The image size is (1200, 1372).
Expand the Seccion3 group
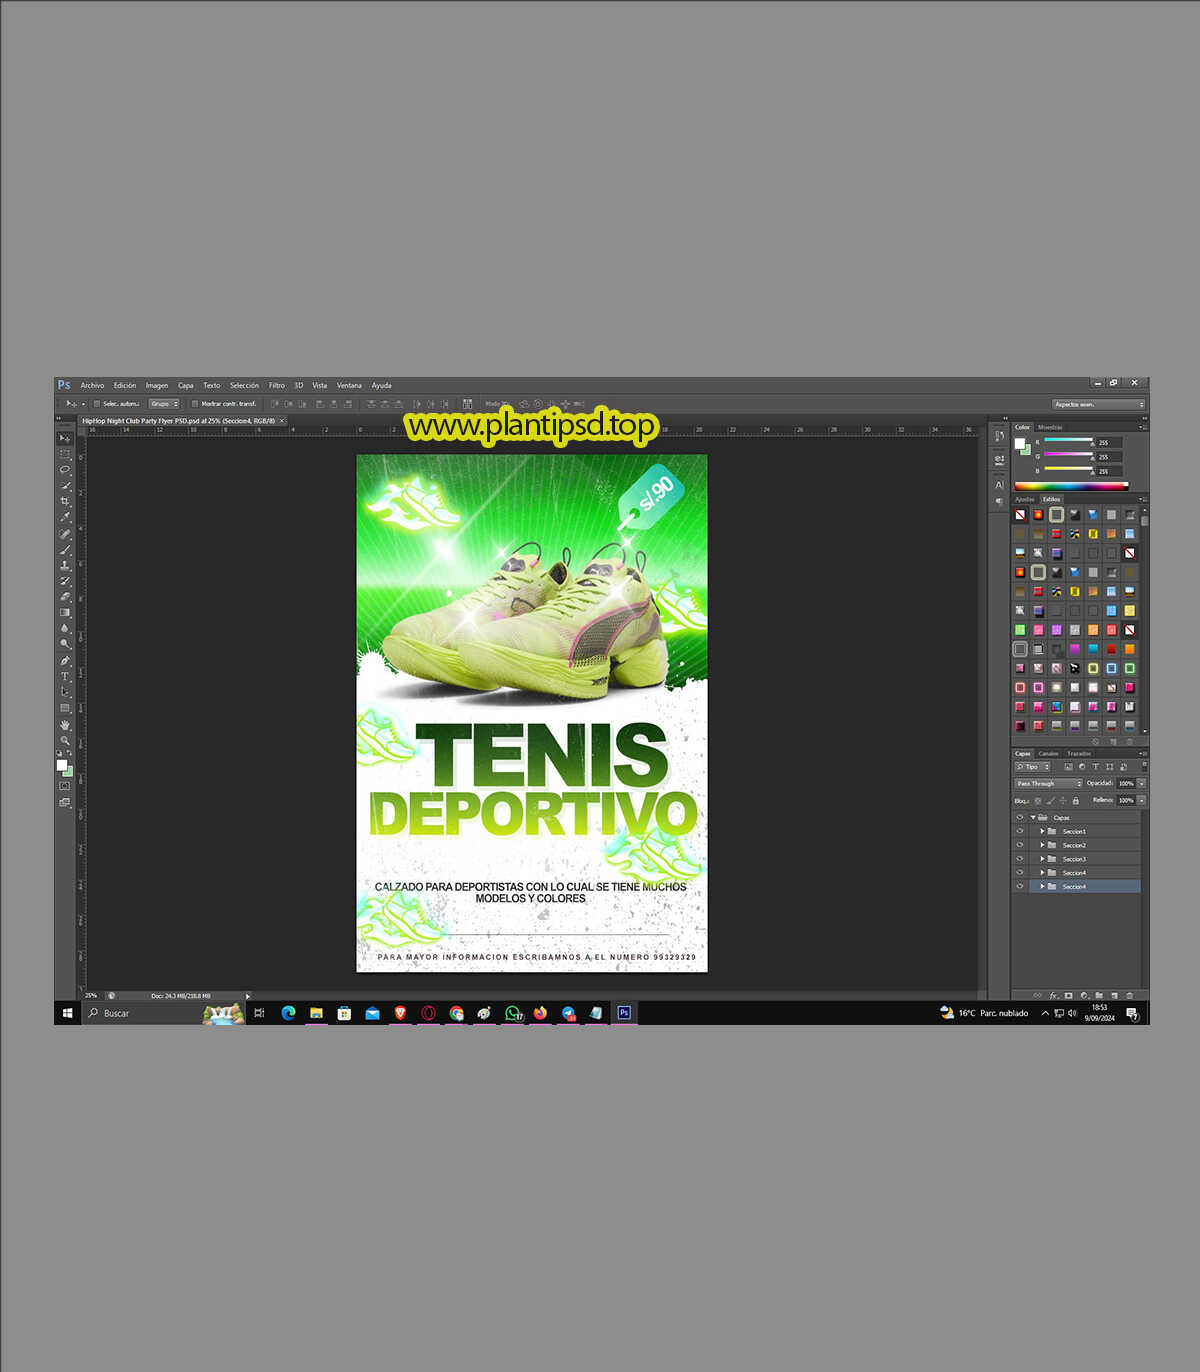[x=1042, y=859]
